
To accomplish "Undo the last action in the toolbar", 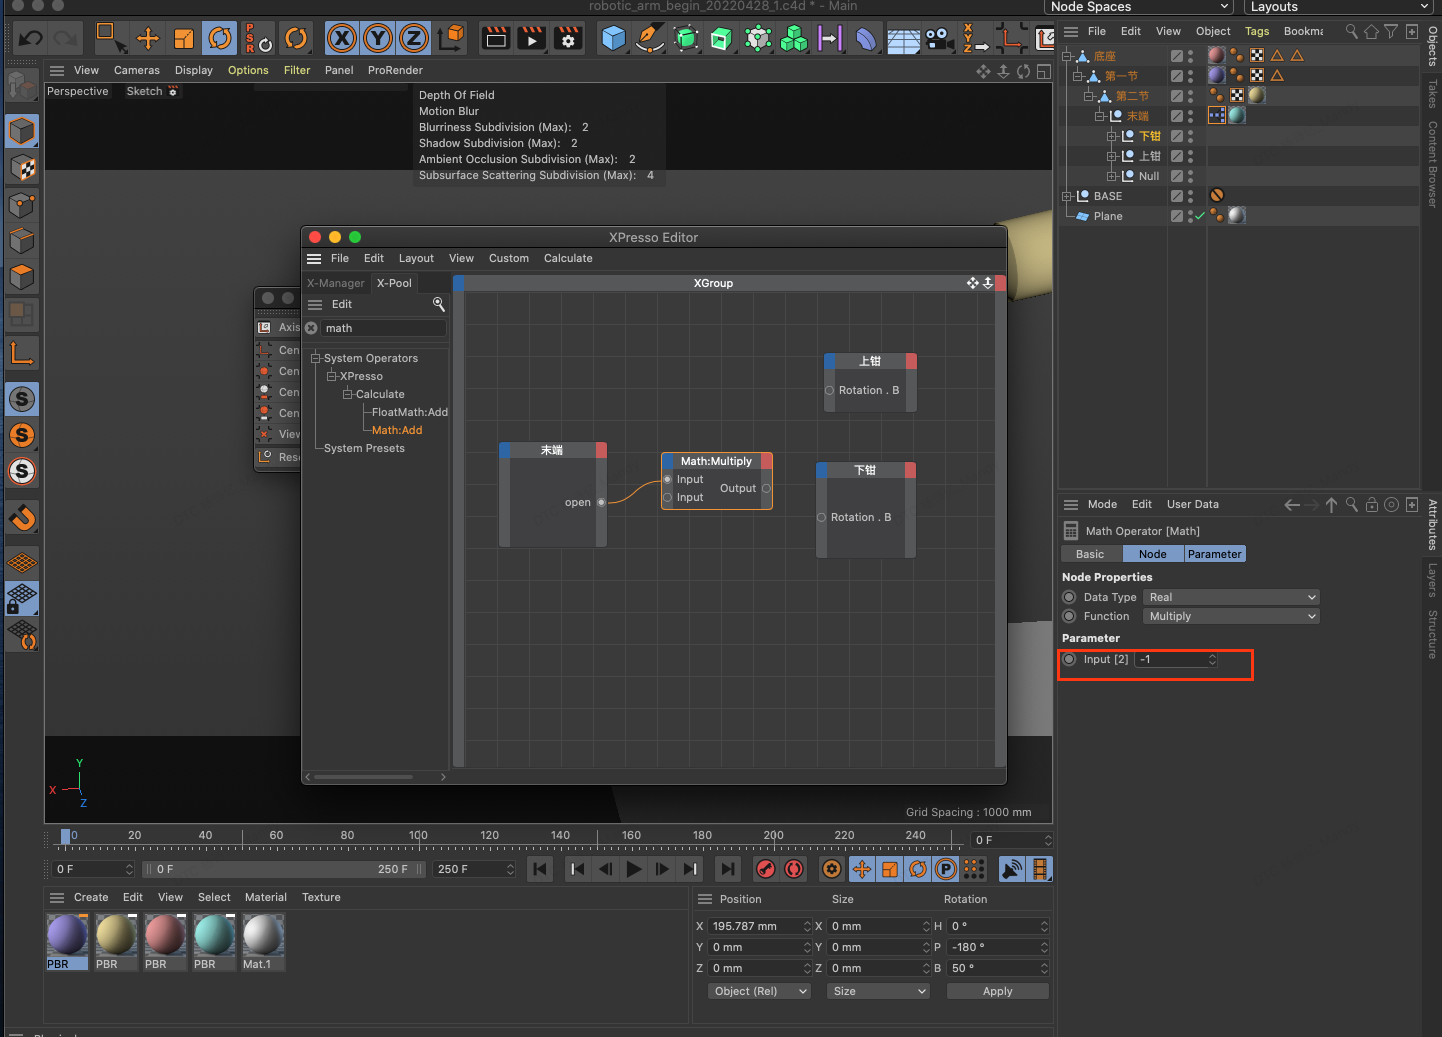I will point(31,39).
